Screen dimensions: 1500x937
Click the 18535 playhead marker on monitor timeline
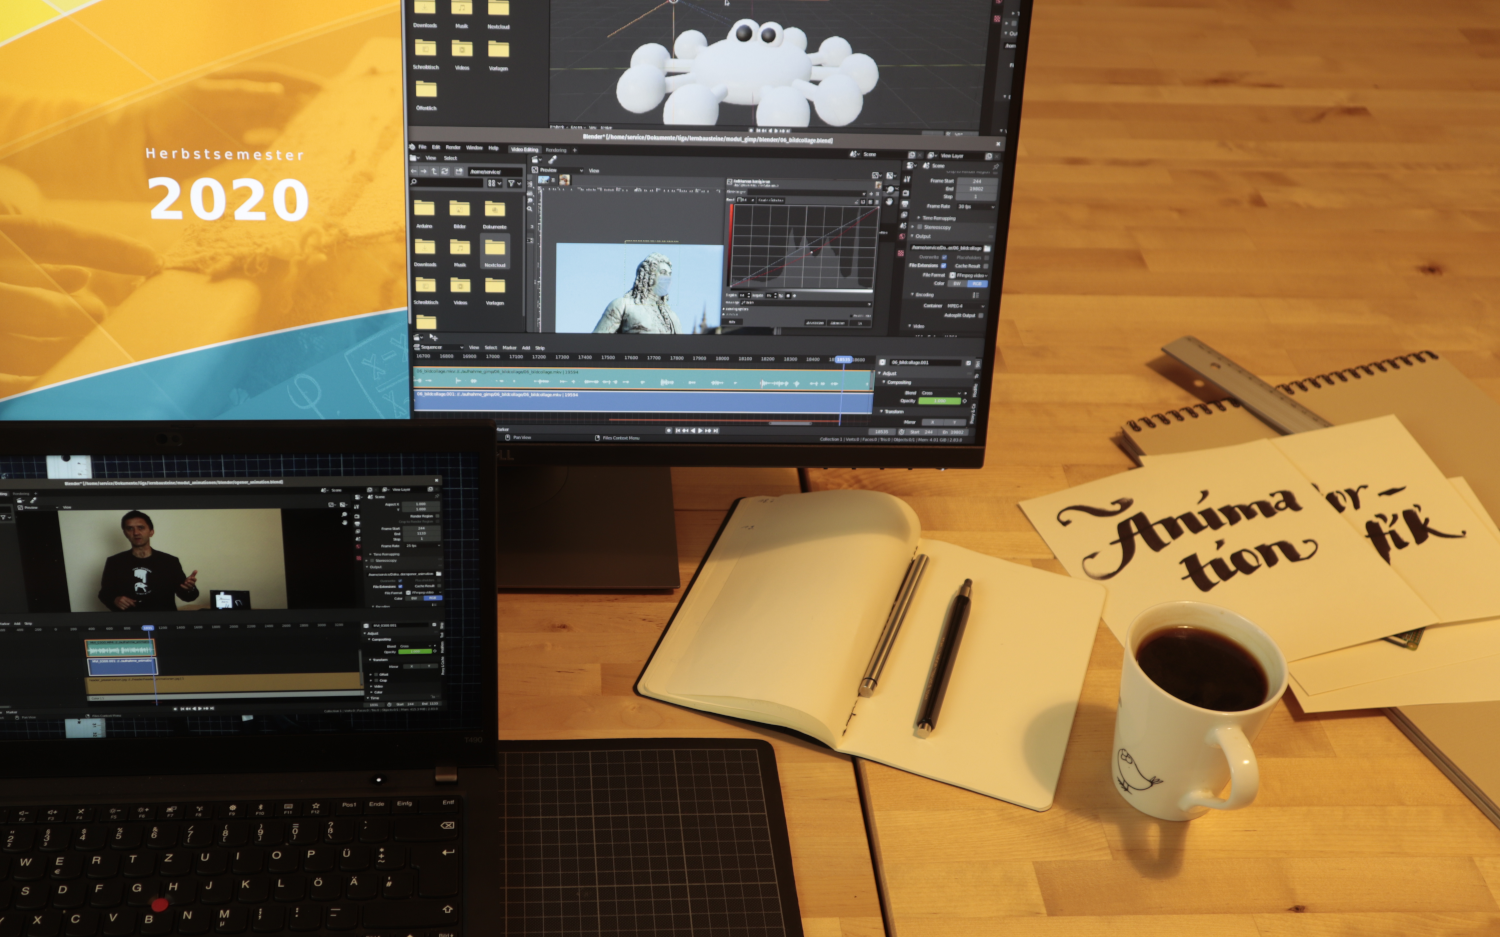(844, 360)
